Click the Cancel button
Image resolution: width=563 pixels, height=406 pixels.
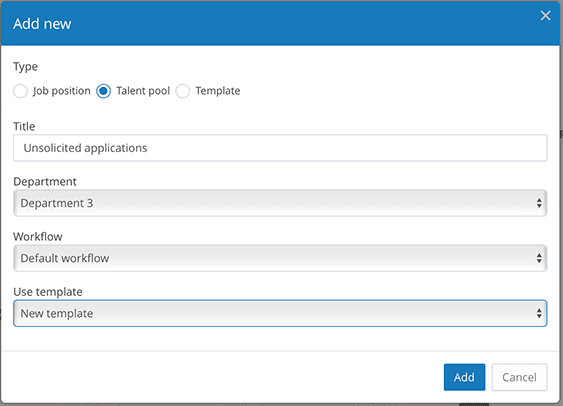click(519, 377)
